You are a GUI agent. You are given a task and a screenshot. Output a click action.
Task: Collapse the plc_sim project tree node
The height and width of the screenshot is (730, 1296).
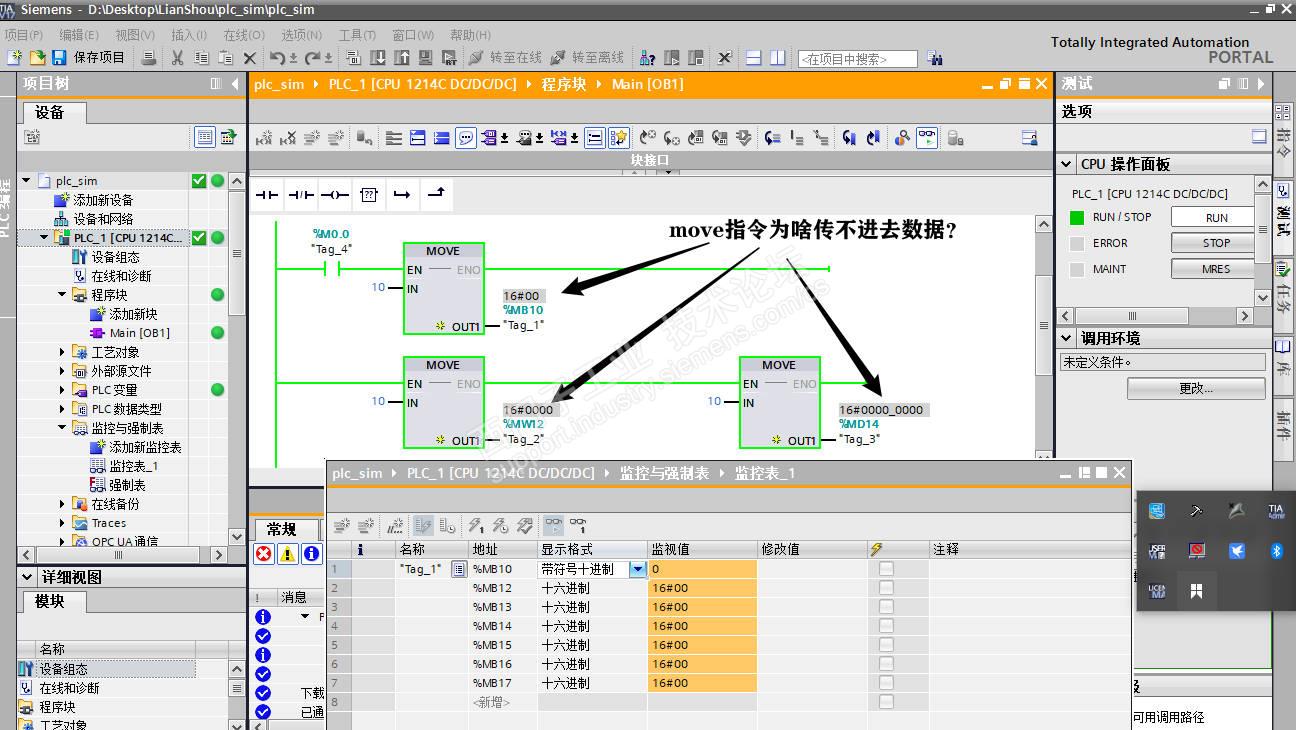27,181
